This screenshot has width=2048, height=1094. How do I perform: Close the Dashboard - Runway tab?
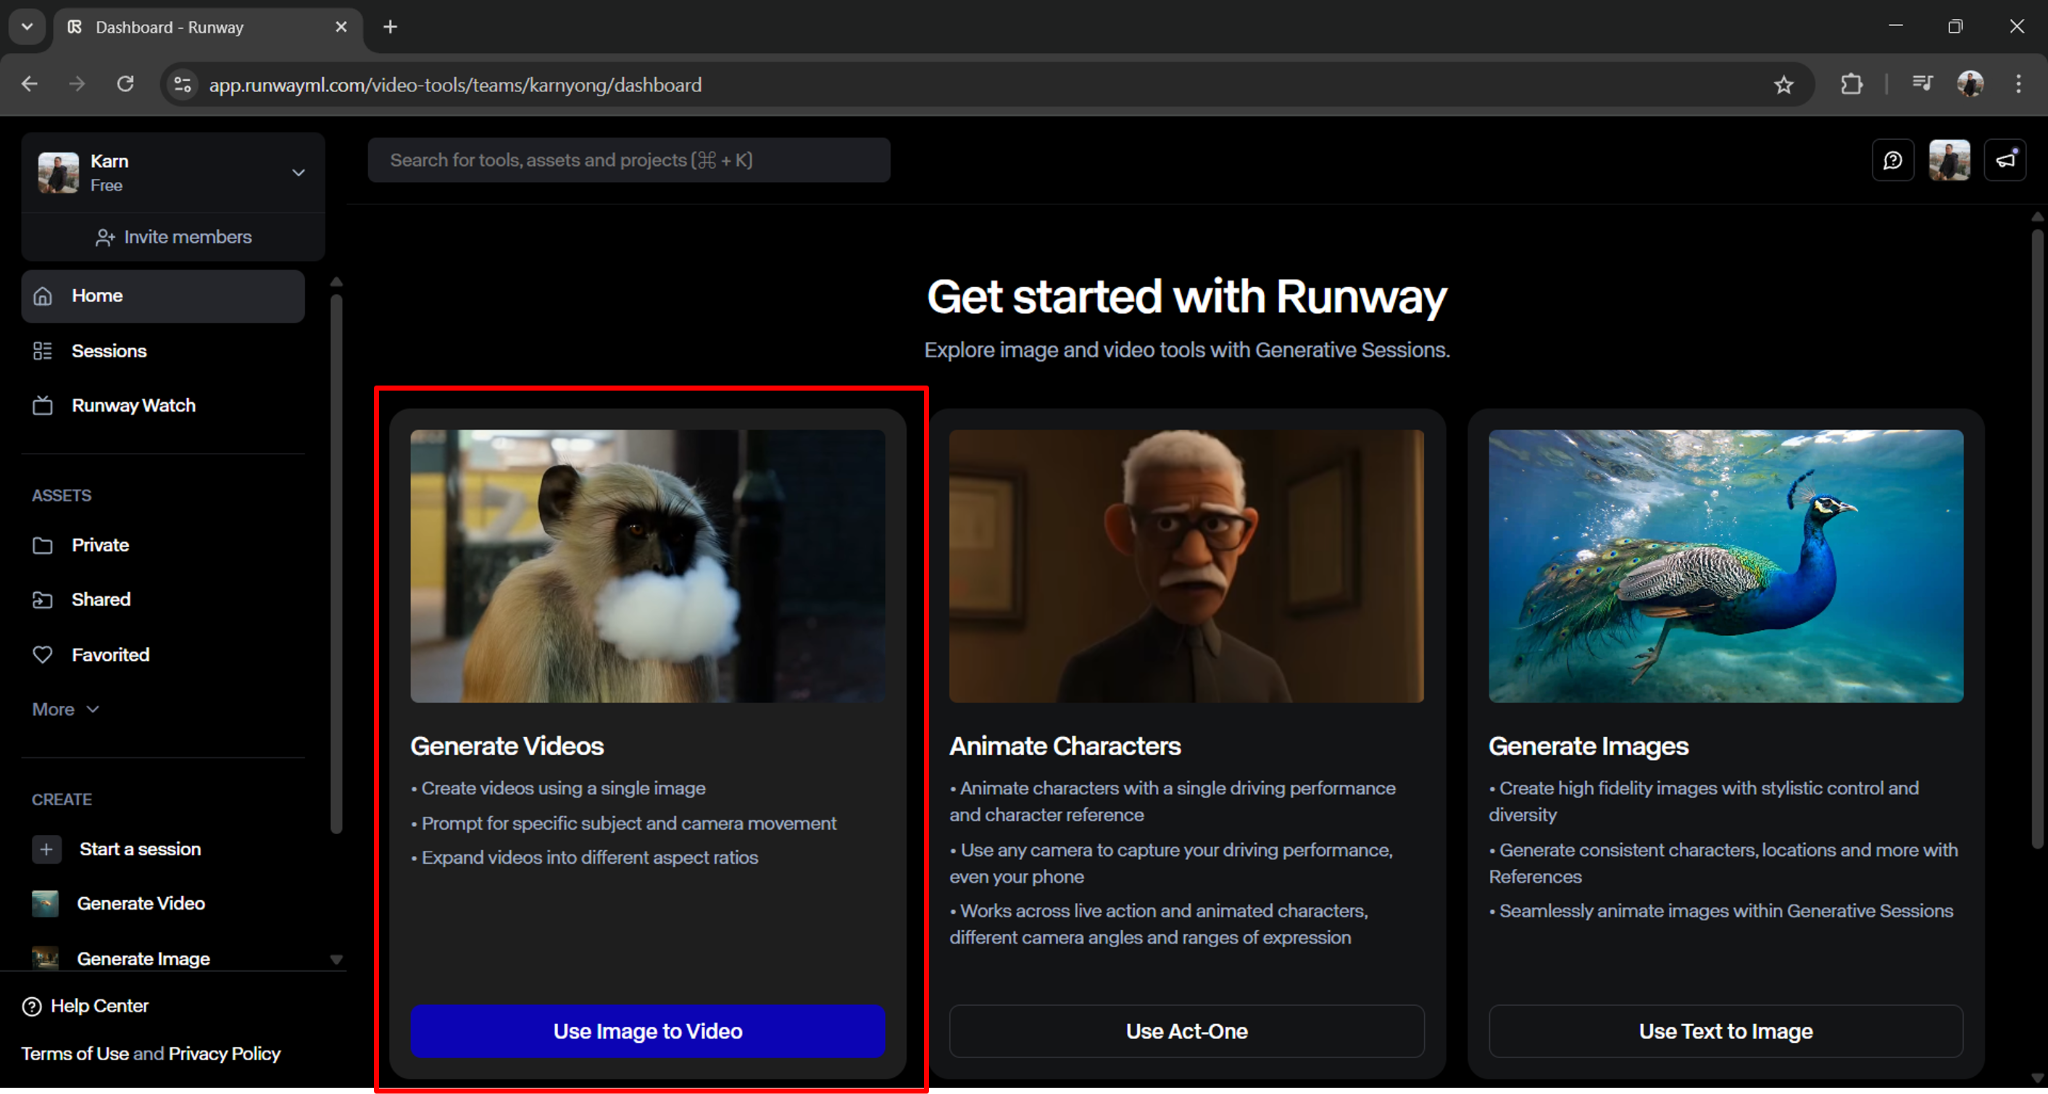click(341, 27)
